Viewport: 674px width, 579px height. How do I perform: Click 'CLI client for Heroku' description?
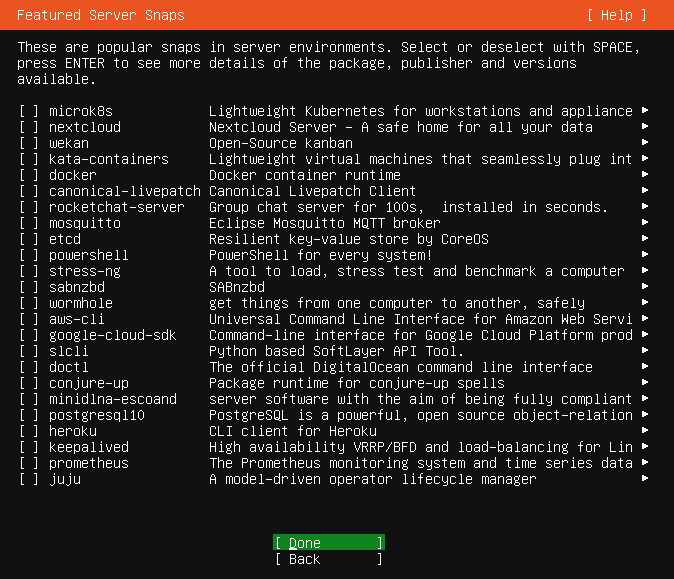[293, 431]
